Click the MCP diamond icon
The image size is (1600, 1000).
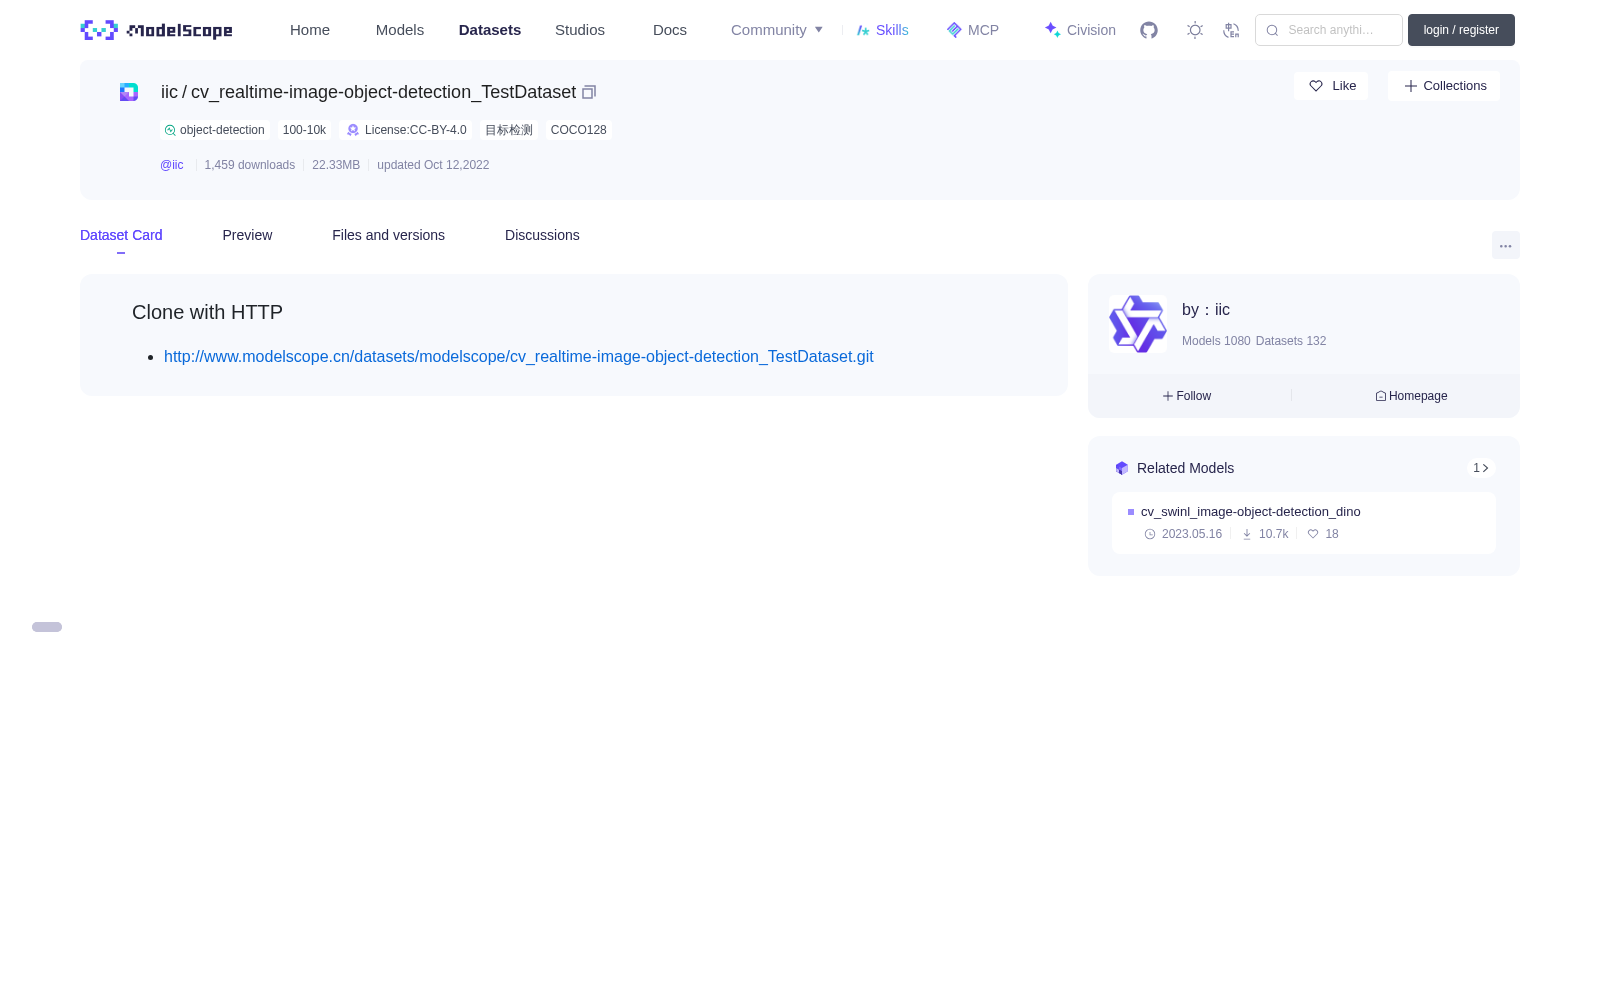click(x=954, y=30)
